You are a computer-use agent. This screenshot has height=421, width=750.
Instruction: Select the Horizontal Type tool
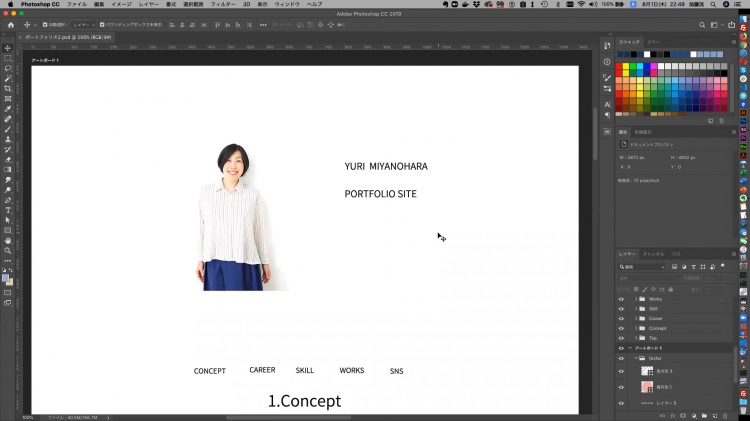(8, 210)
